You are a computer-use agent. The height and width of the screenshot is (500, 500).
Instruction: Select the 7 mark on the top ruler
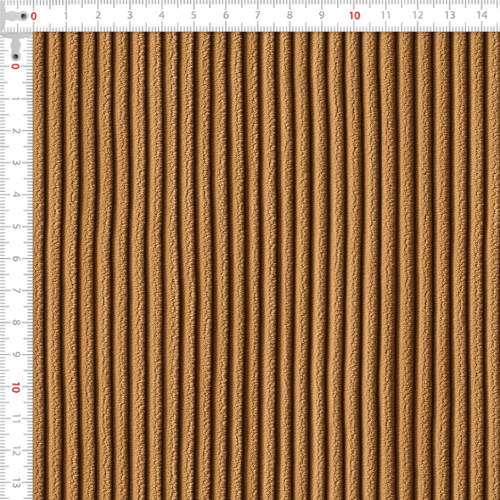pyautogui.click(x=258, y=15)
